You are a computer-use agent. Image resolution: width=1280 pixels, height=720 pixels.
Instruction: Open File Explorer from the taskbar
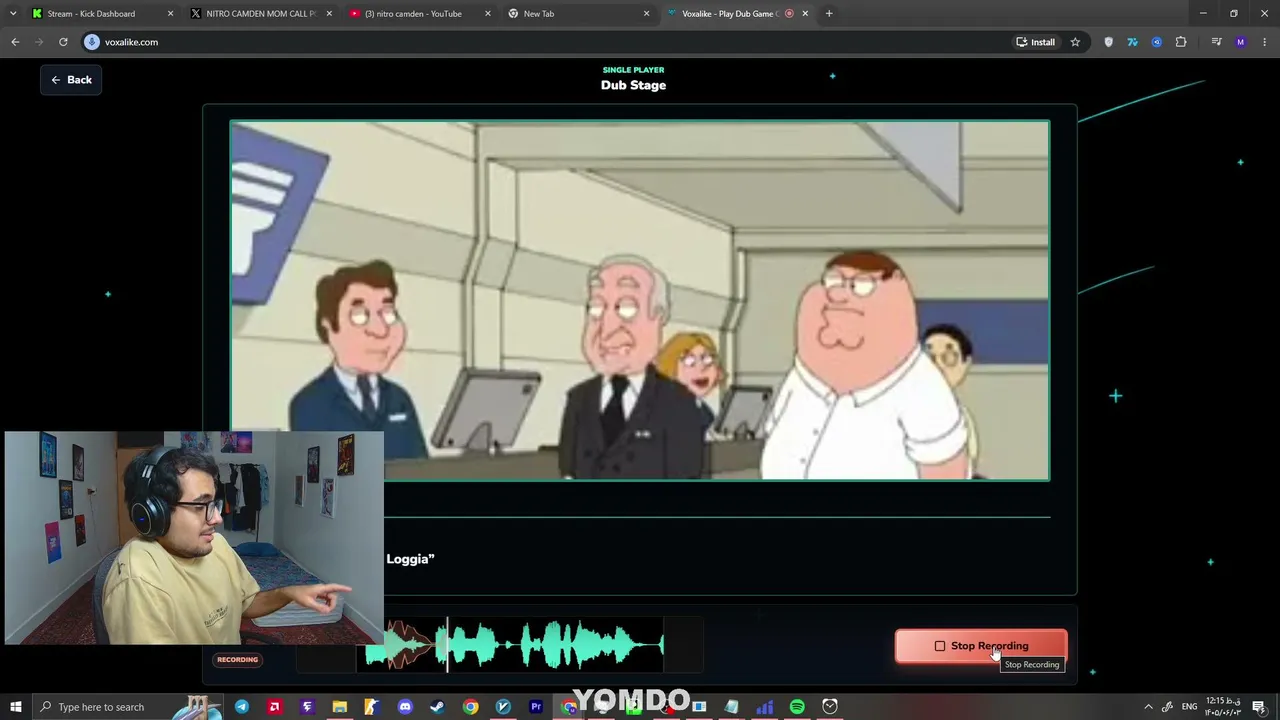click(x=340, y=707)
